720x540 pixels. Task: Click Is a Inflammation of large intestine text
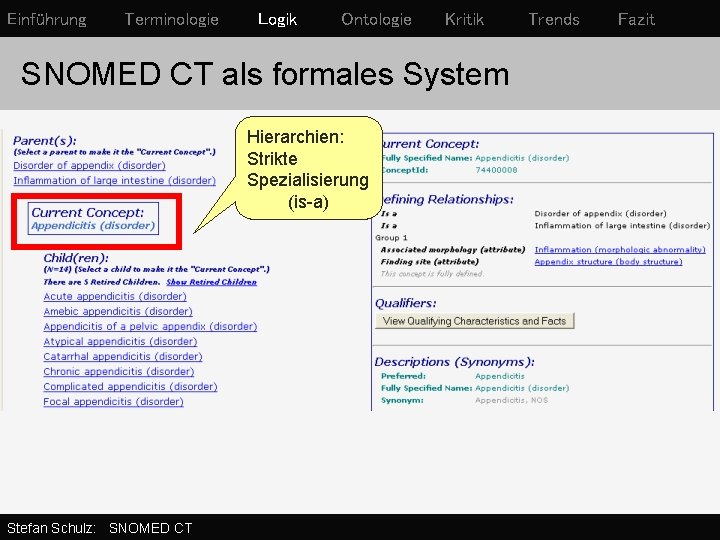click(622, 225)
